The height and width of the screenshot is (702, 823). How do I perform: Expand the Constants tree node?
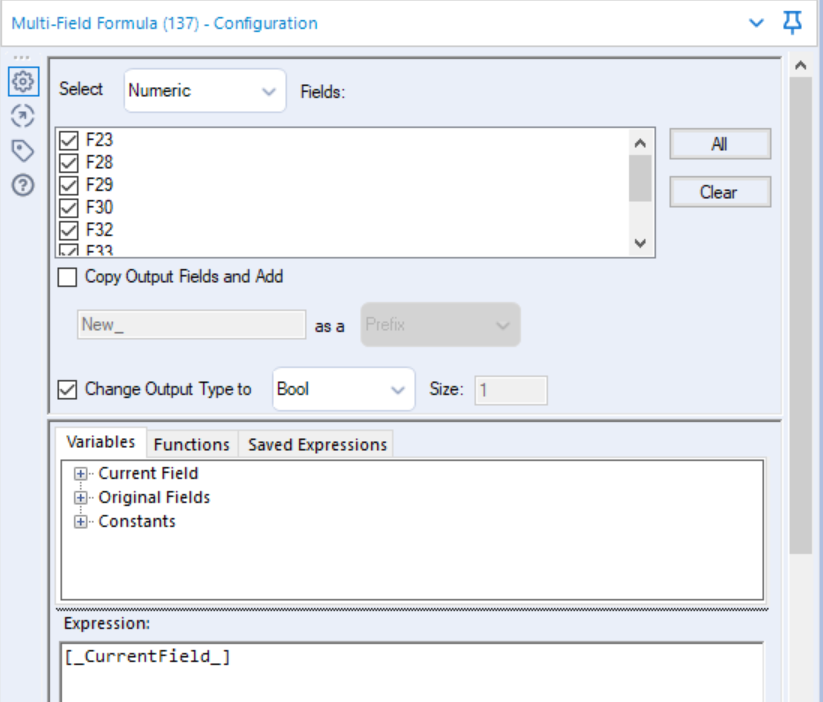pyautogui.click(x=79, y=521)
